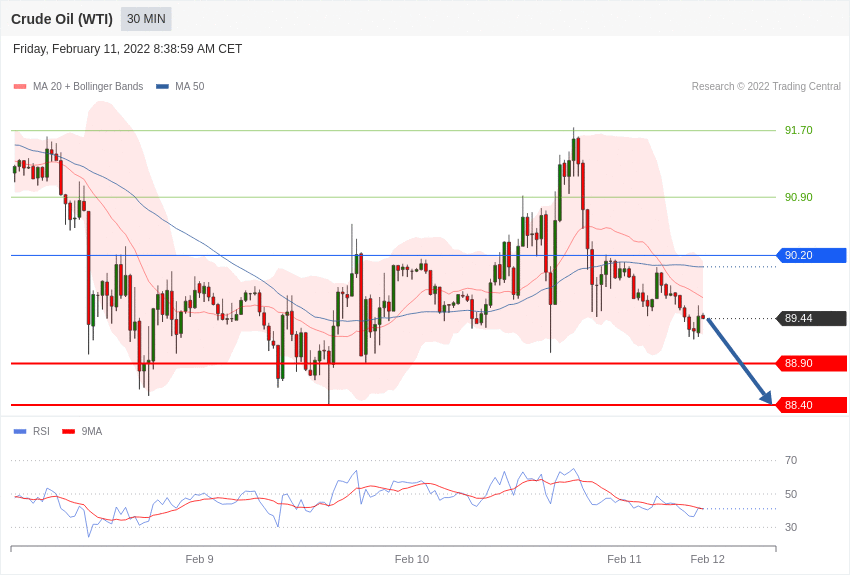Click the 90.90 resistance level label

pos(799,197)
